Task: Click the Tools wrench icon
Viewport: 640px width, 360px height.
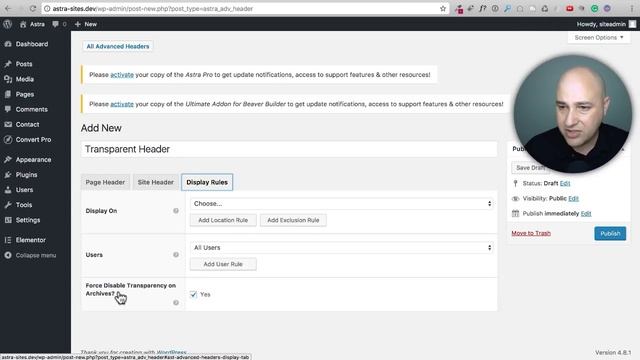Action: click(x=8, y=205)
